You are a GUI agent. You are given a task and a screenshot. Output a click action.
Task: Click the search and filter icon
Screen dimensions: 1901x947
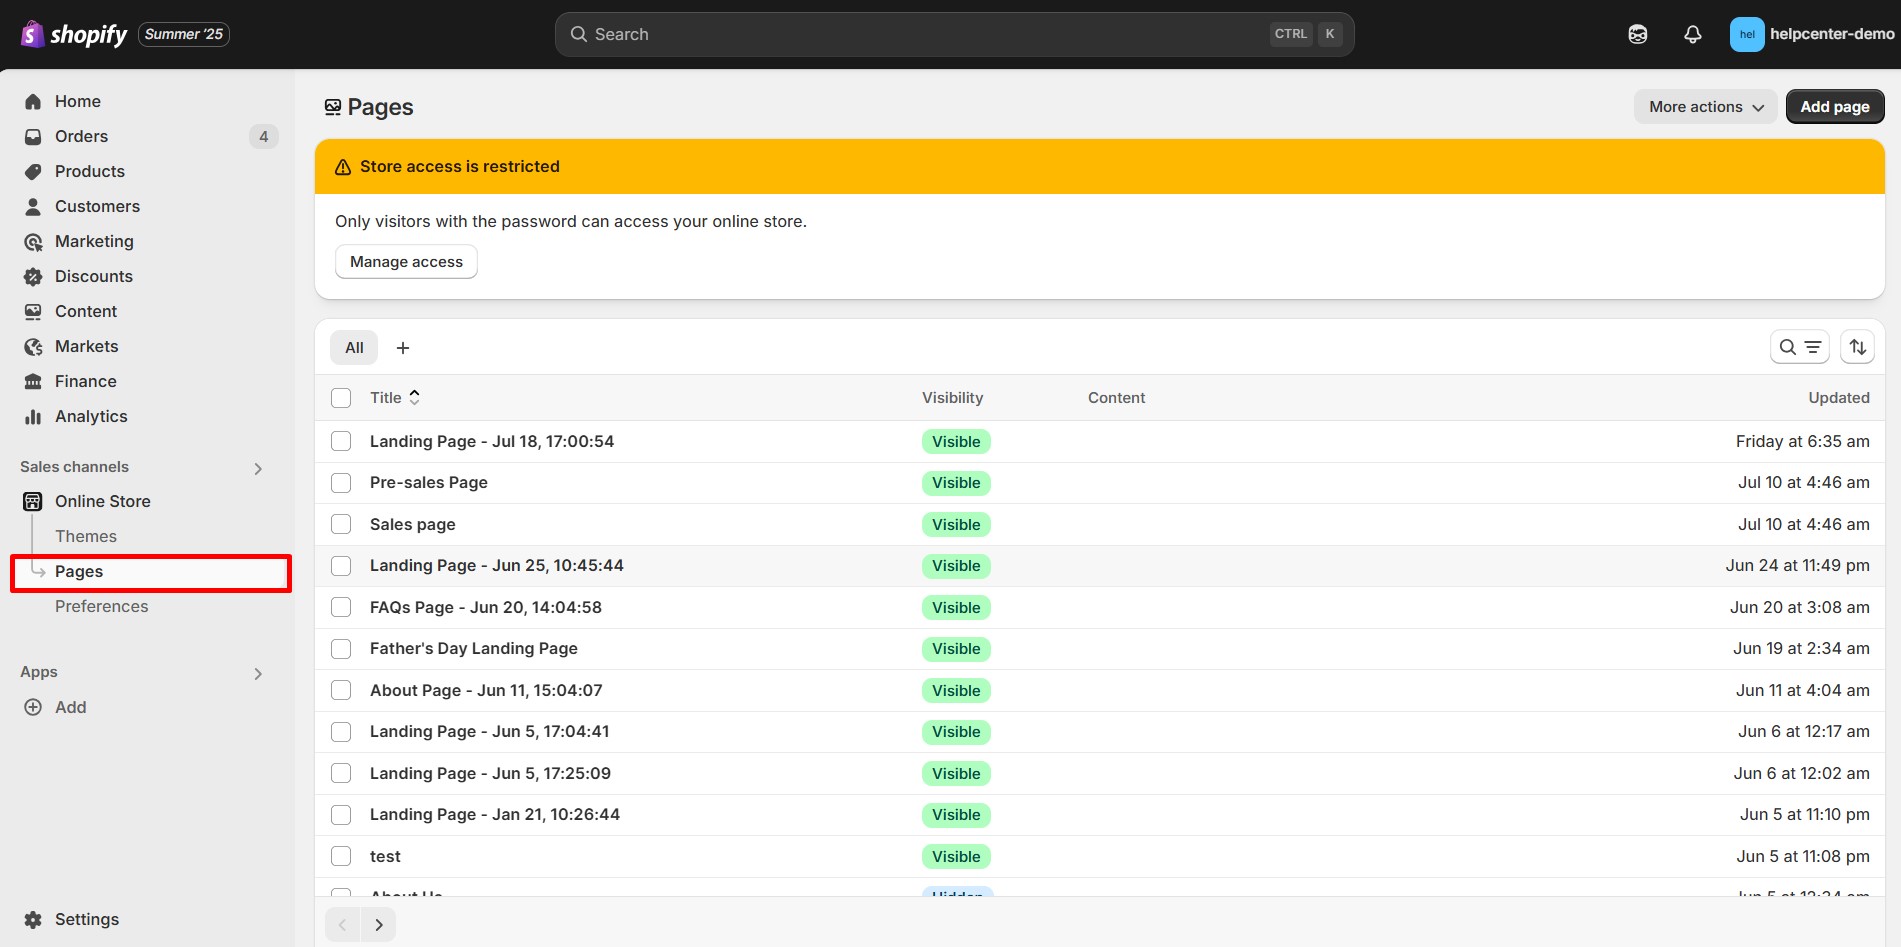coord(1799,347)
